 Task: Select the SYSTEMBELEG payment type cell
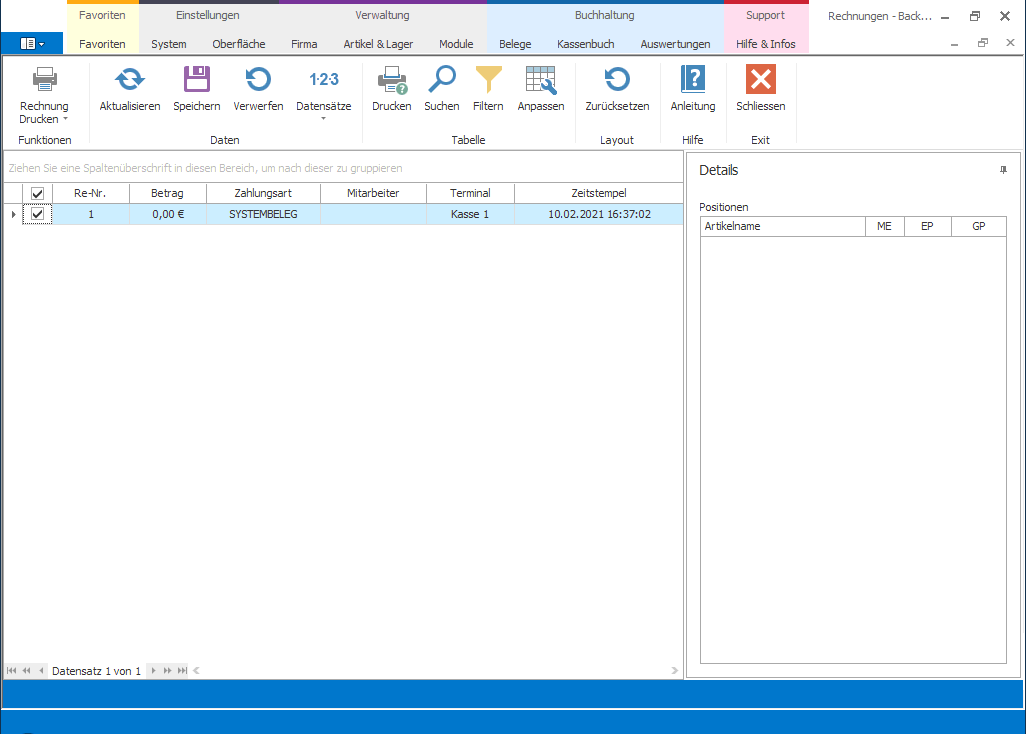(x=263, y=214)
